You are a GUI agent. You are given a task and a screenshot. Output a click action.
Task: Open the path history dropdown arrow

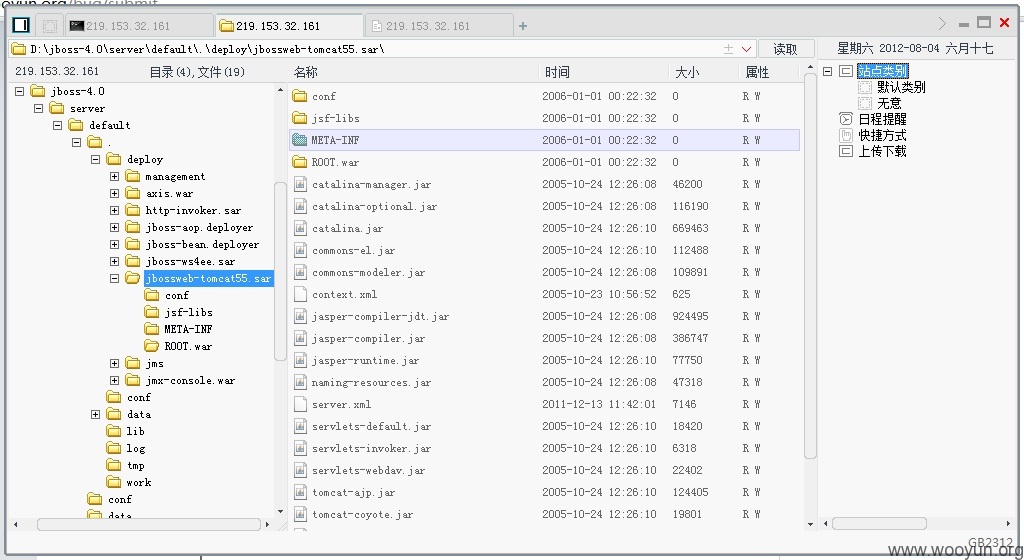[746, 49]
